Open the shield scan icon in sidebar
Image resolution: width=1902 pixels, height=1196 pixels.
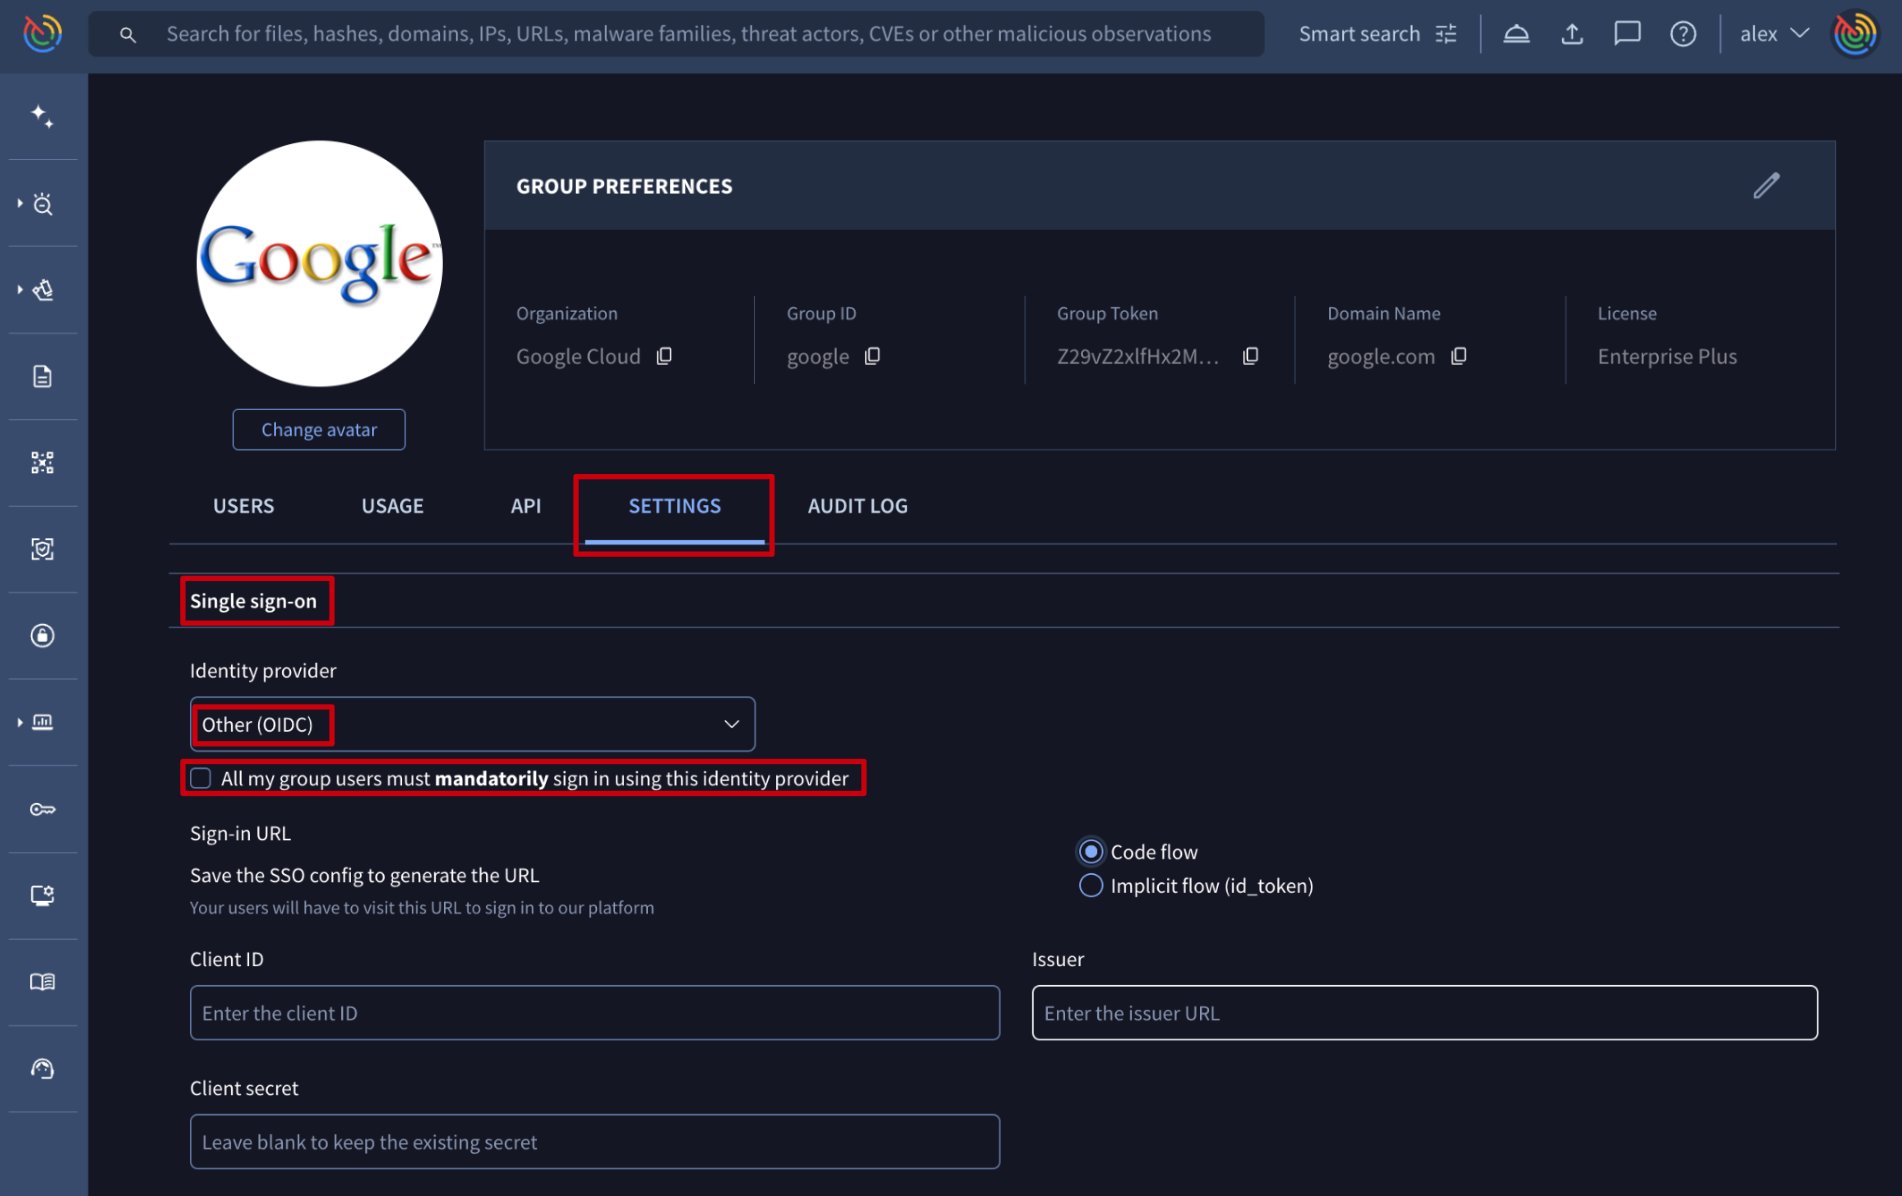[x=42, y=549]
